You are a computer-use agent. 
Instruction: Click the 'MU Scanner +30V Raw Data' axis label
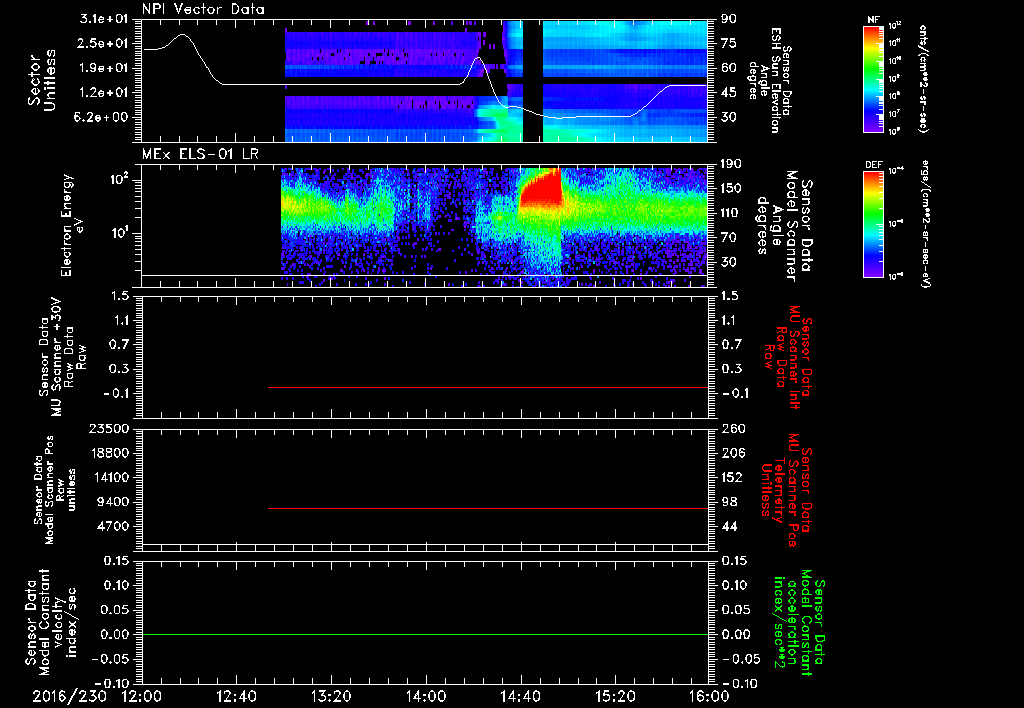click(x=62, y=357)
